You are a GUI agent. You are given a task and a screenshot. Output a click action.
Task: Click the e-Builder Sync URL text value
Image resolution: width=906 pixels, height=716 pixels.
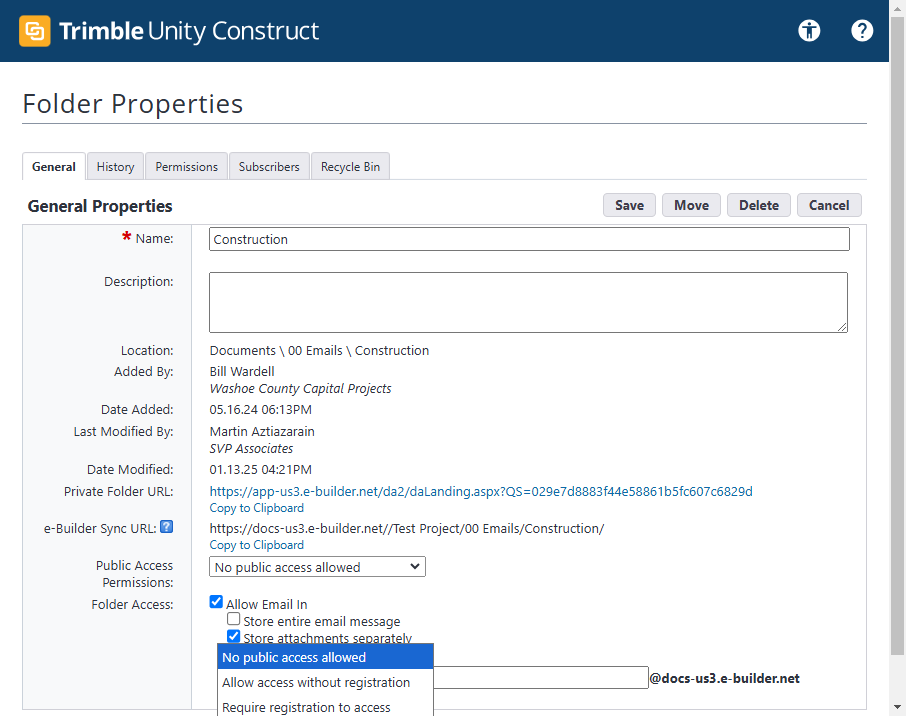[407, 528]
